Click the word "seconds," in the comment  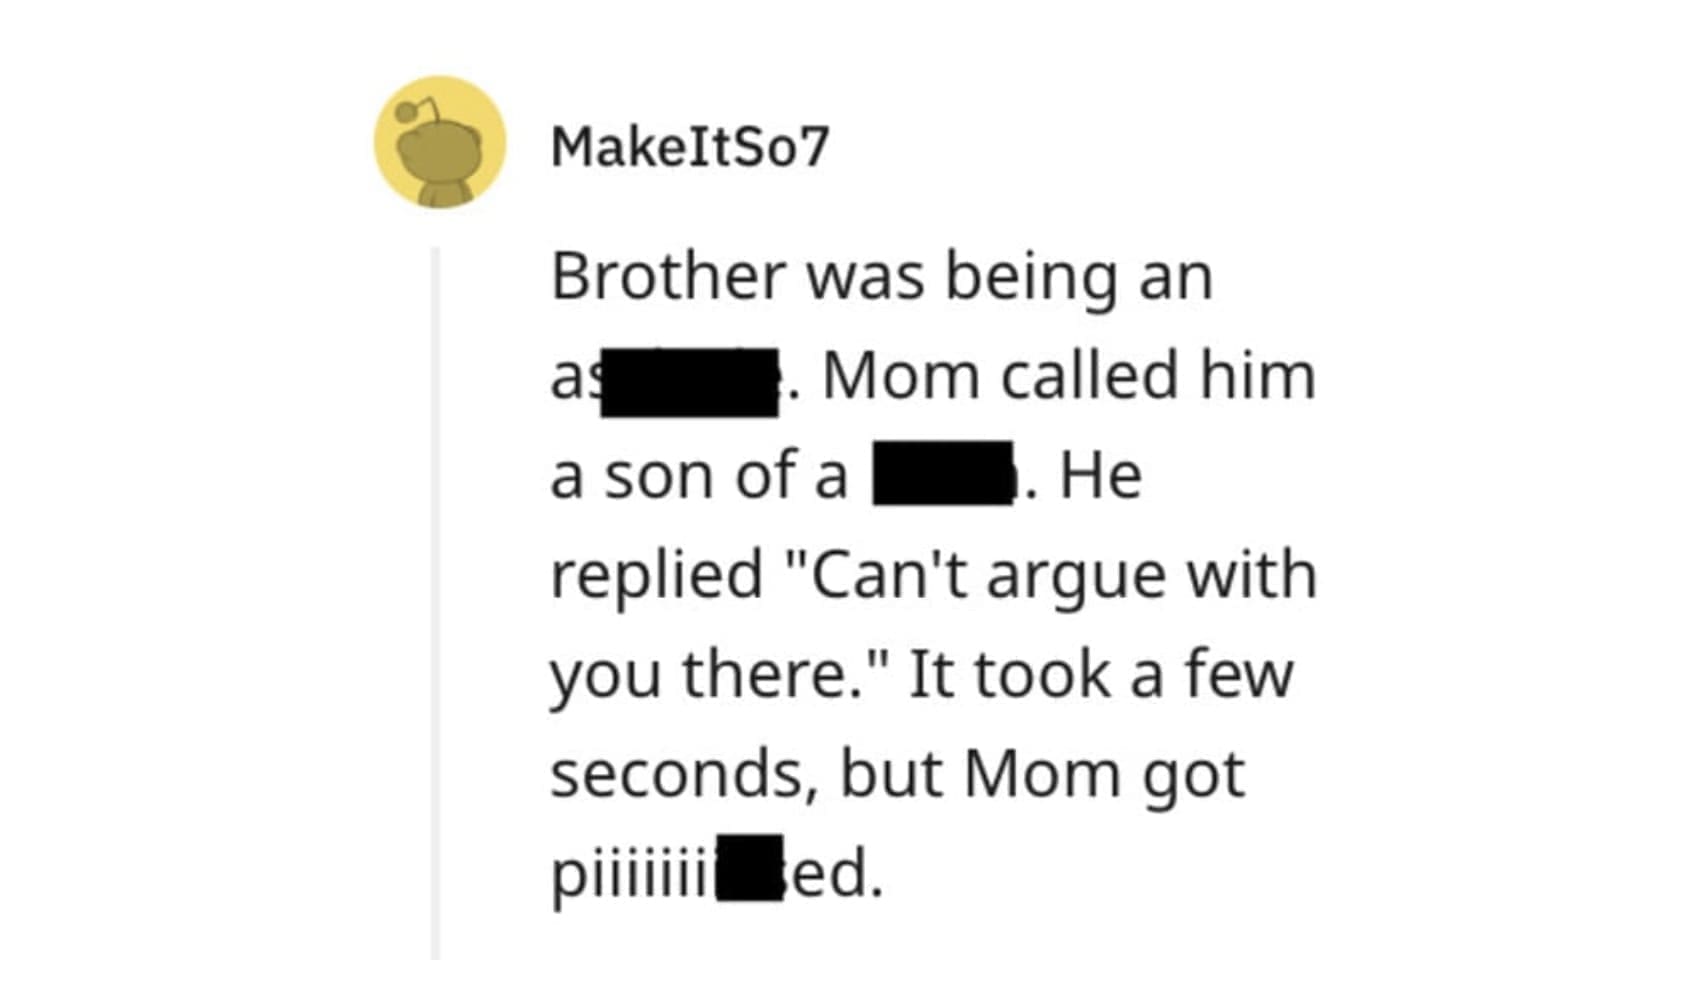682,774
